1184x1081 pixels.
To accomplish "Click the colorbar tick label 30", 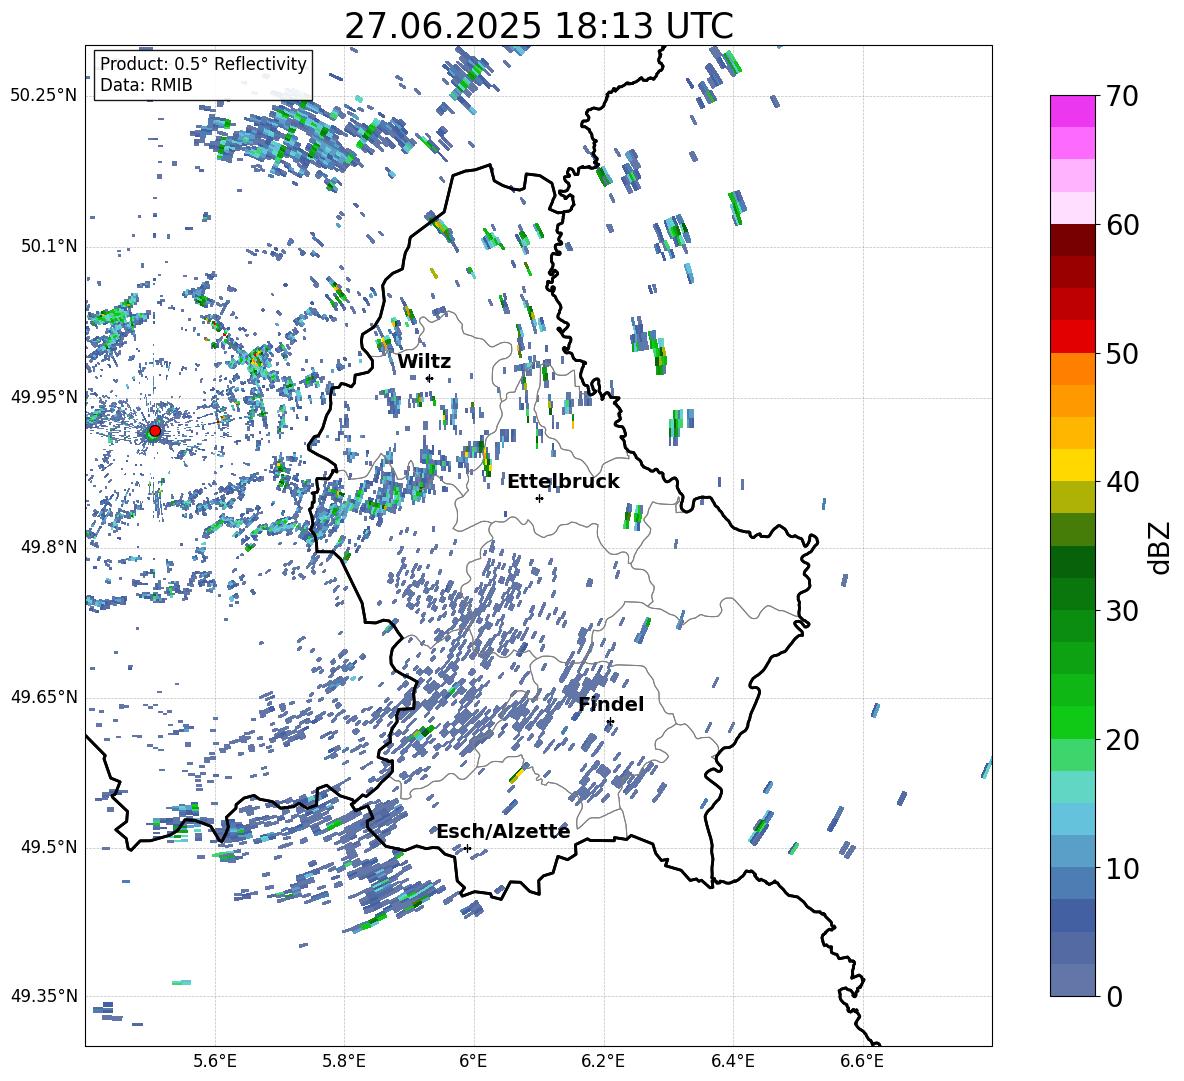I will 1122,611.
